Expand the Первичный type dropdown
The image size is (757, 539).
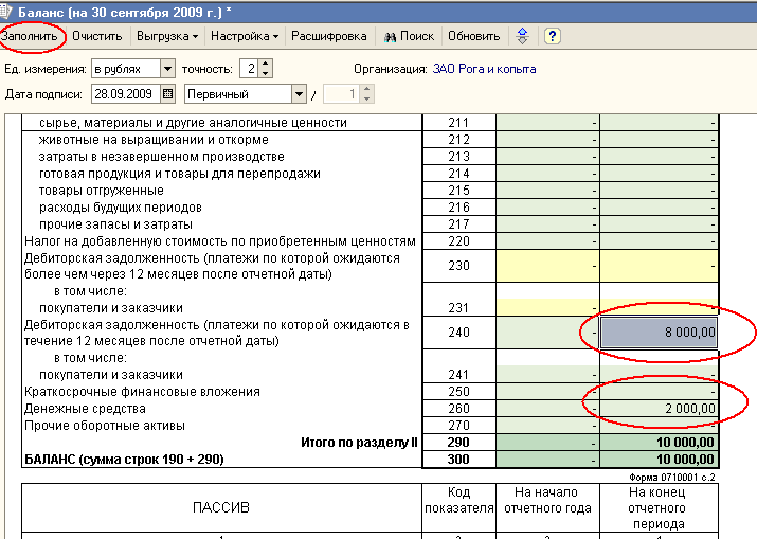point(298,94)
